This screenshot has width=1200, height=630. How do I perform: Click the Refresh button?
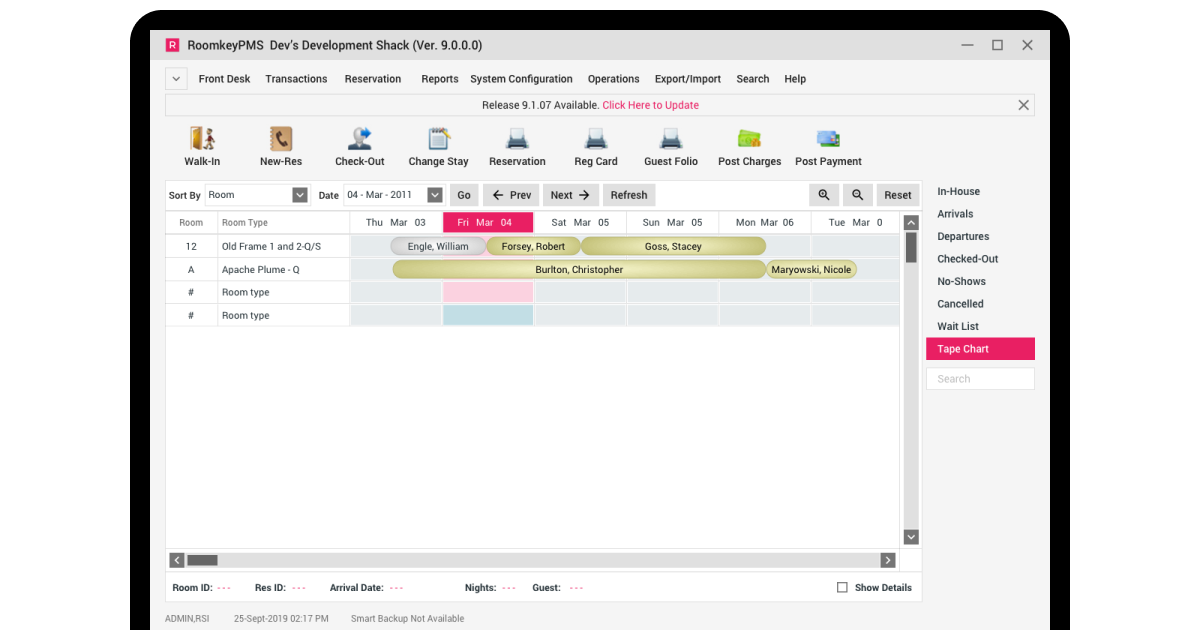click(x=629, y=195)
